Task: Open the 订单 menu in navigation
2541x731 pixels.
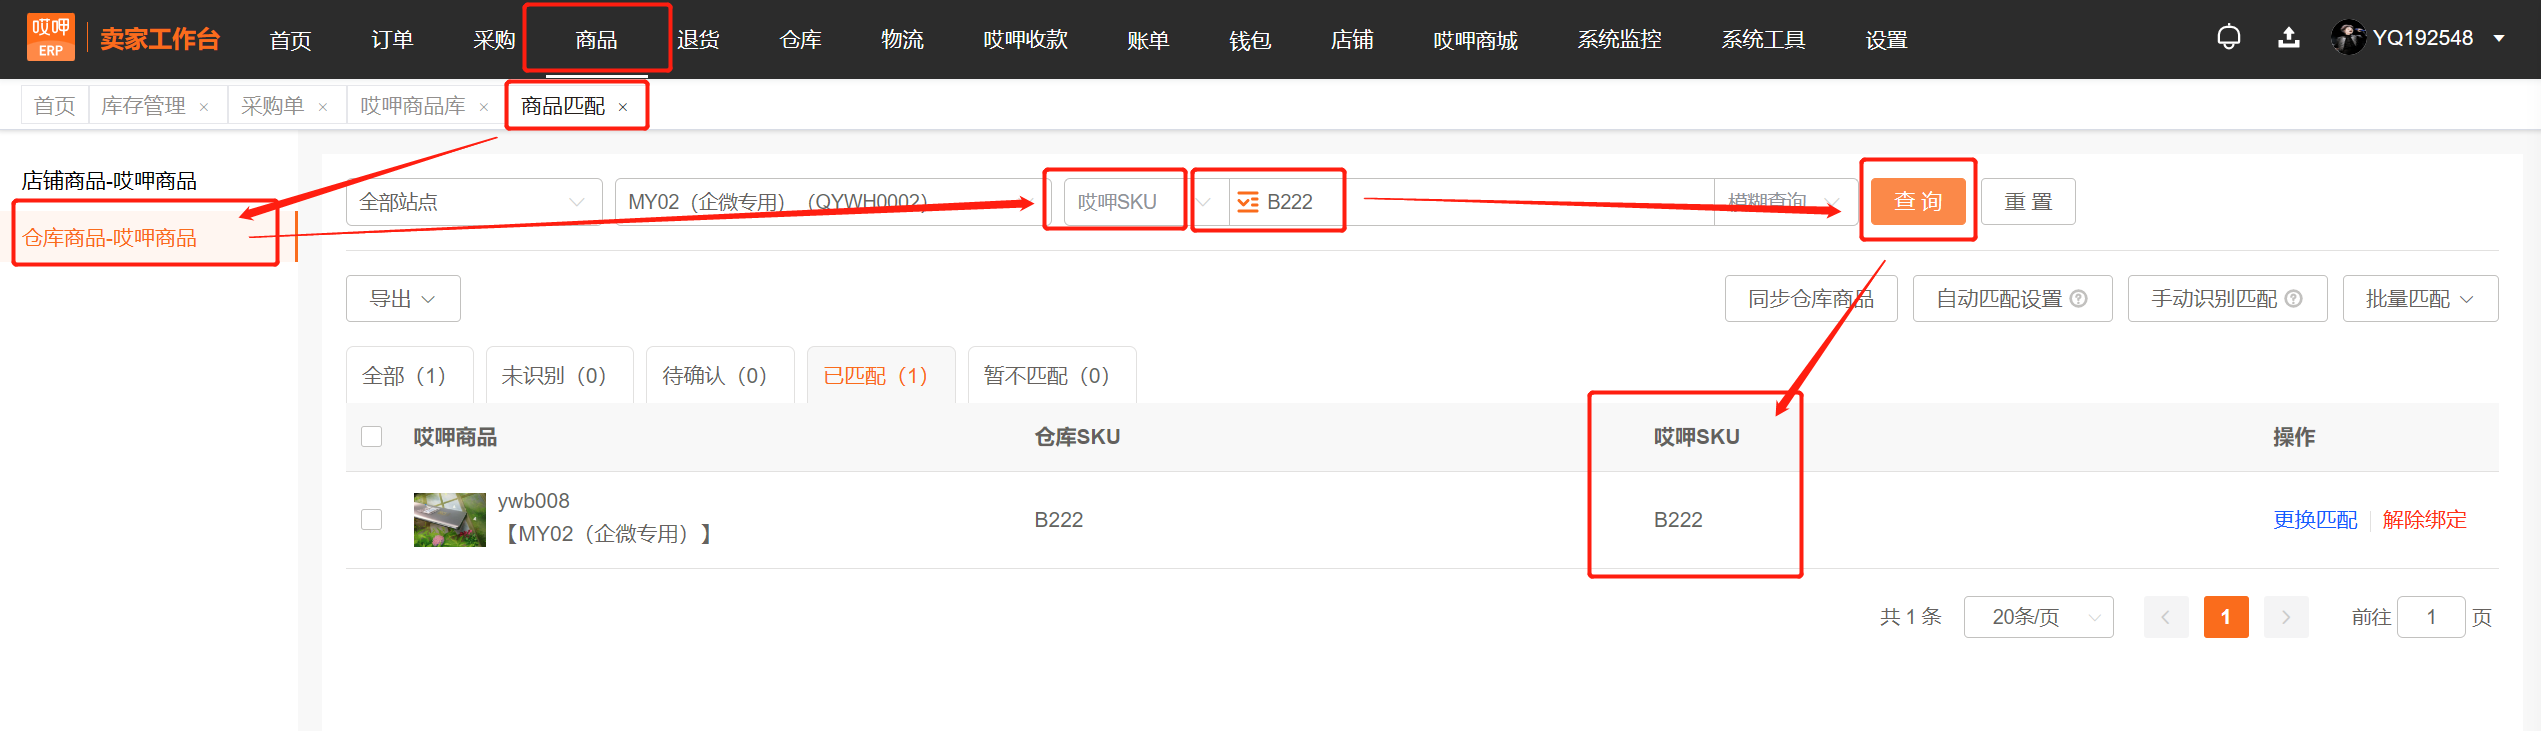Action: tap(392, 40)
